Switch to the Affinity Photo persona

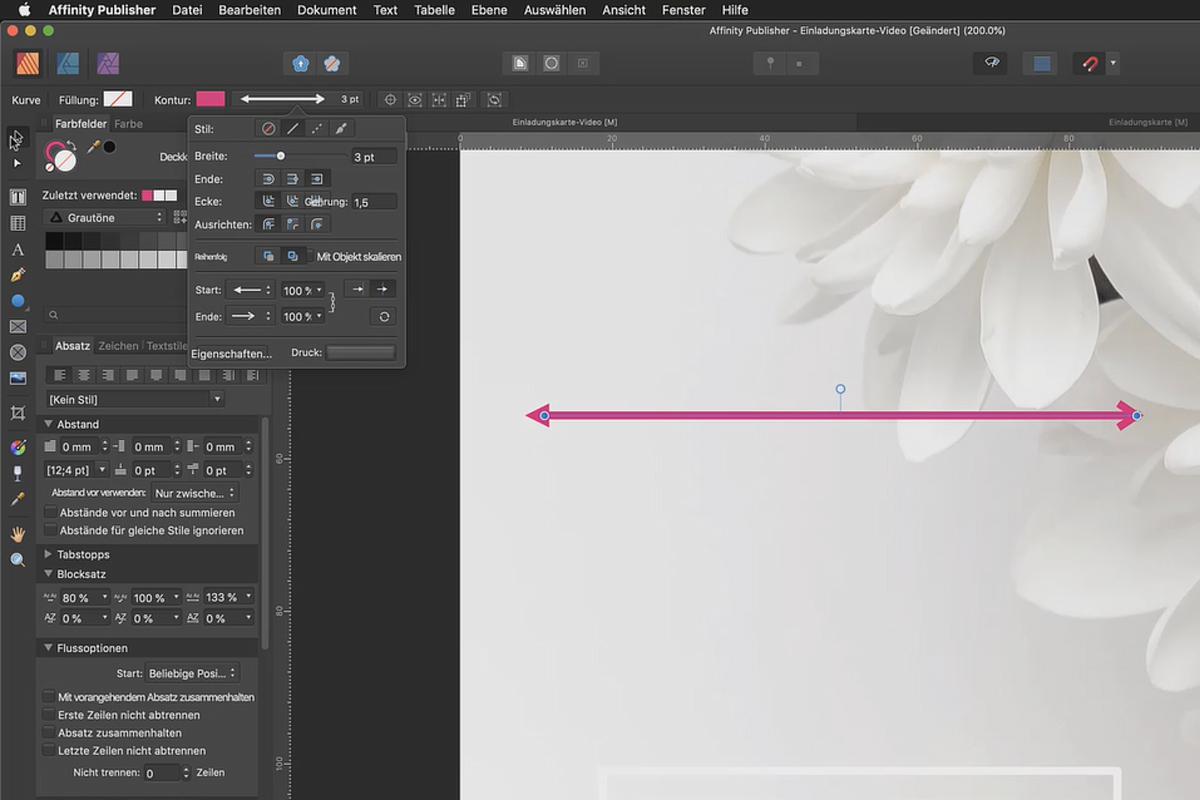108,62
